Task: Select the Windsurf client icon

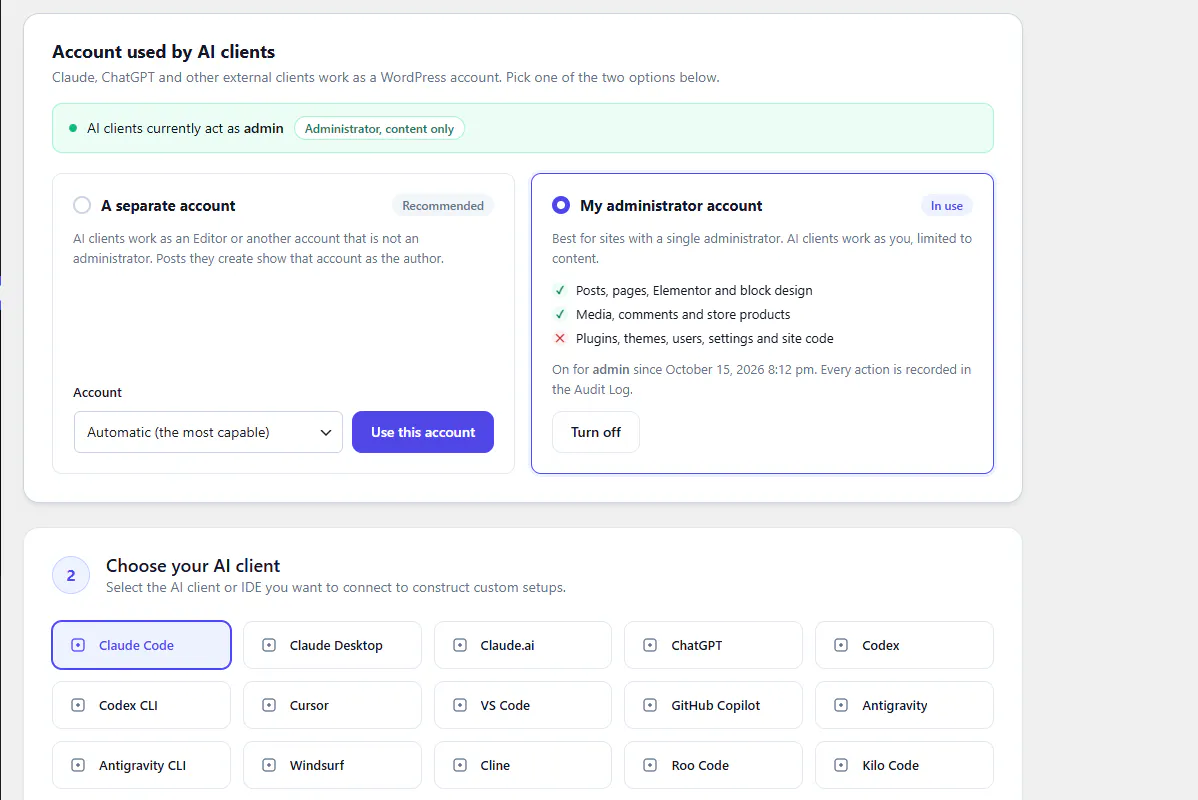Action: coord(269,765)
